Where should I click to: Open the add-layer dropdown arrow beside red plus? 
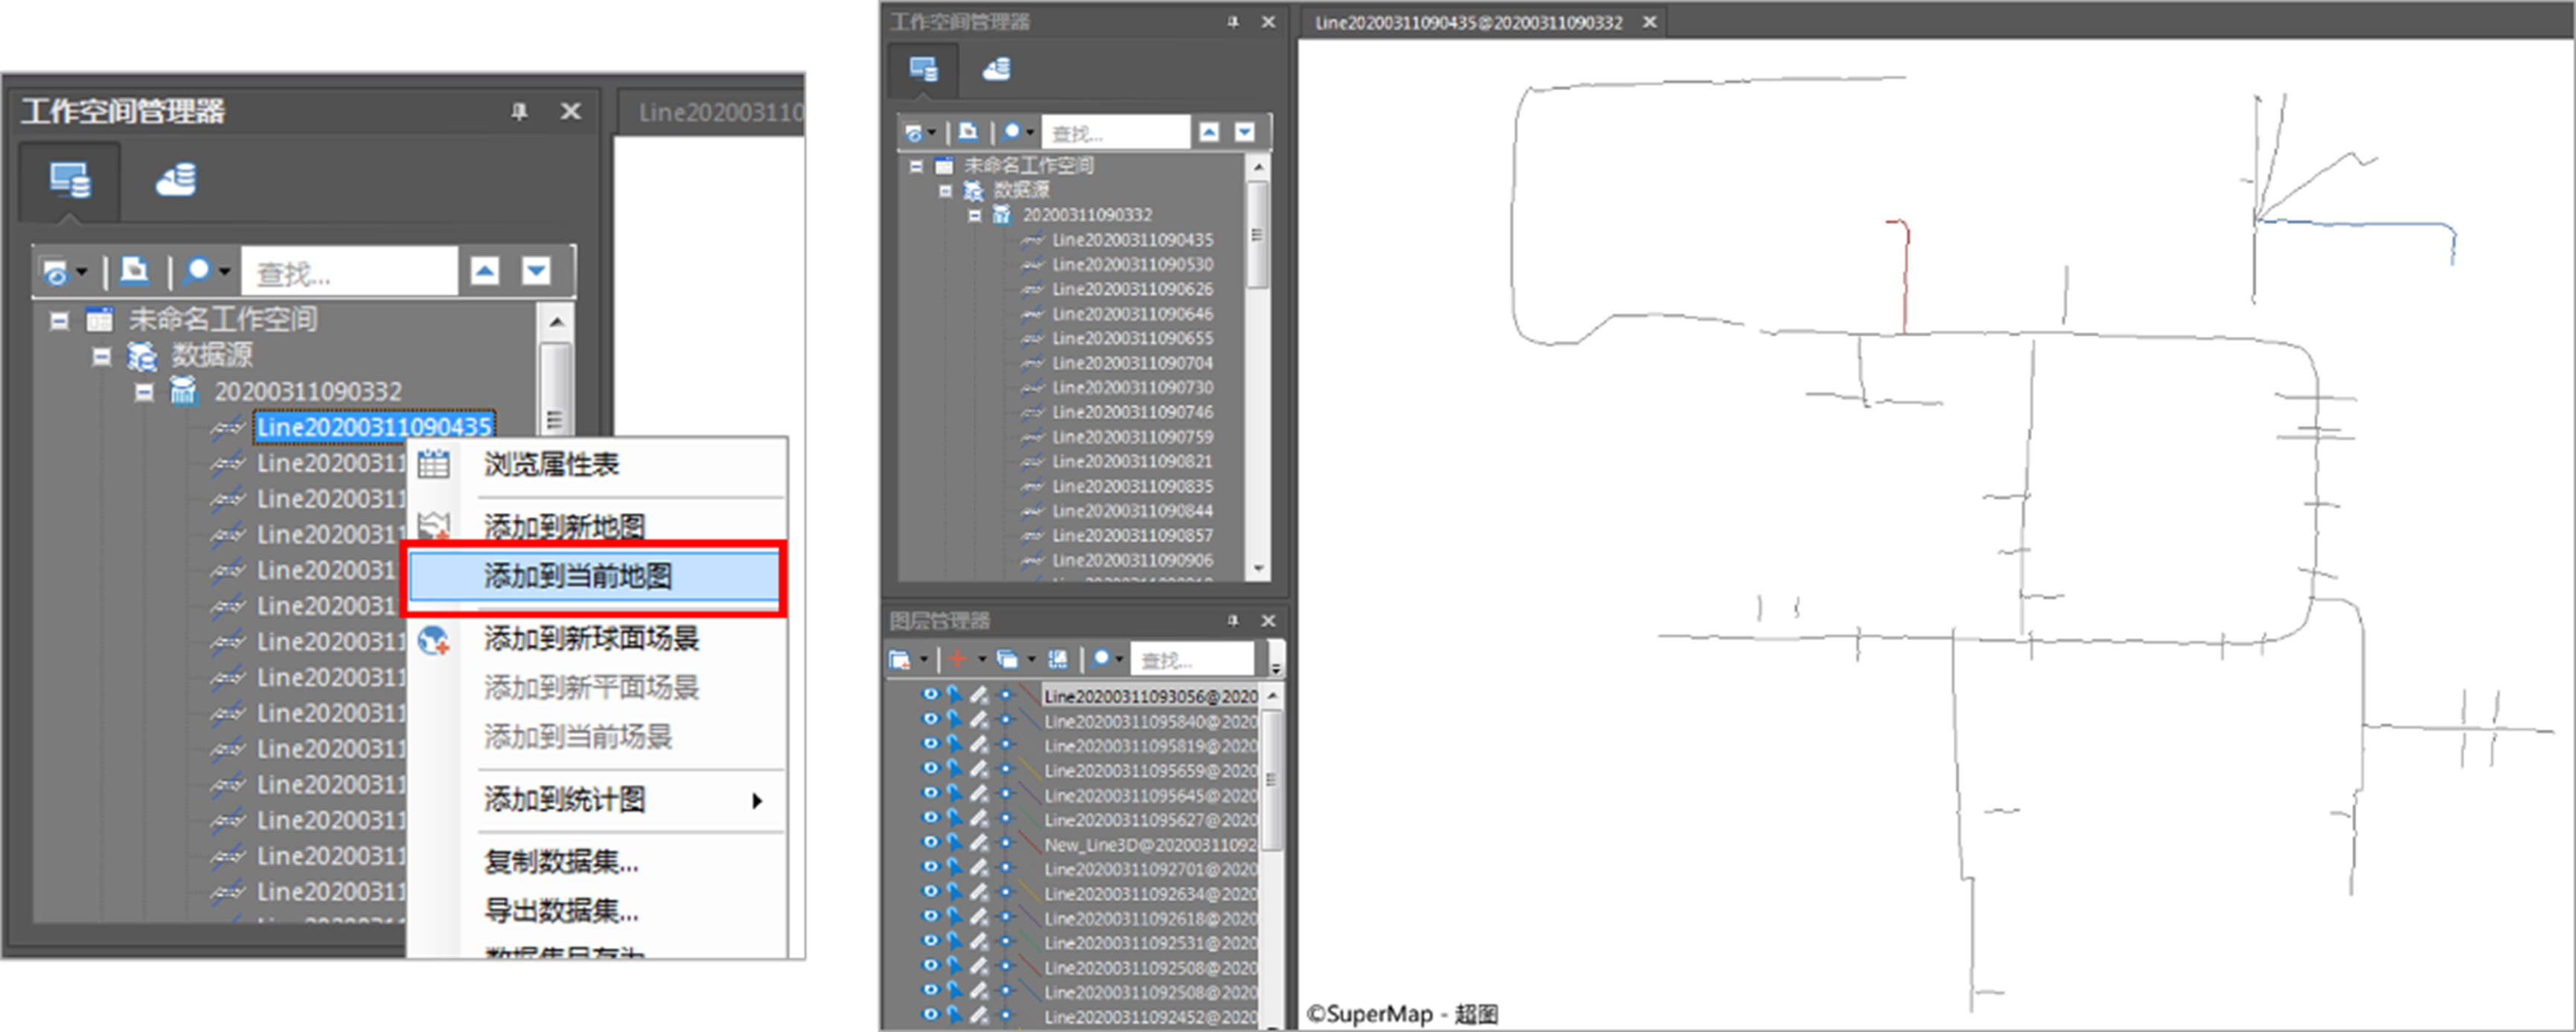coord(982,659)
